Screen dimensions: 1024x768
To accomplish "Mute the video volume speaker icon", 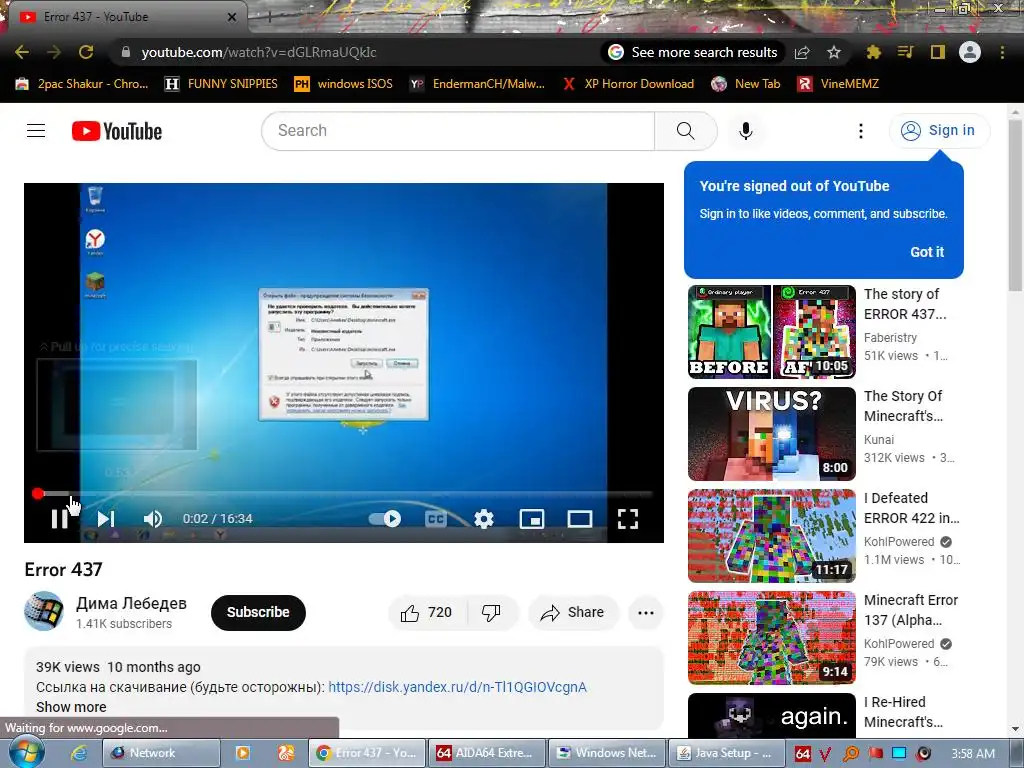I will pyautogui.click(x=152, y=519).
